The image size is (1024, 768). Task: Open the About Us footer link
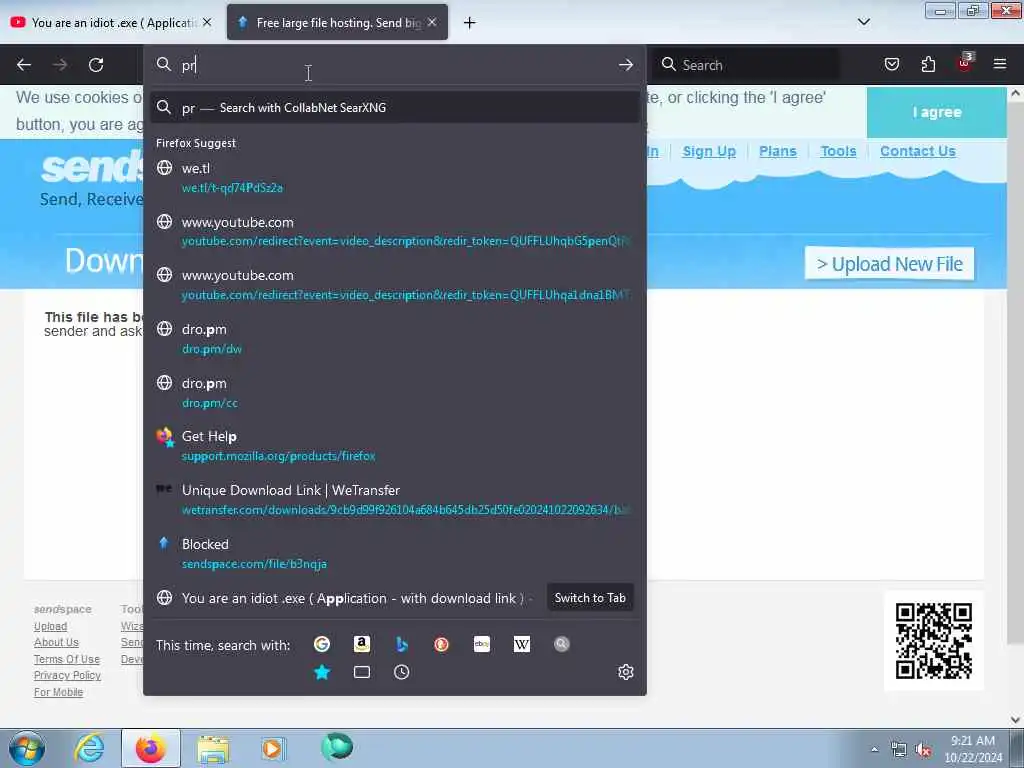tap(56, 643)
